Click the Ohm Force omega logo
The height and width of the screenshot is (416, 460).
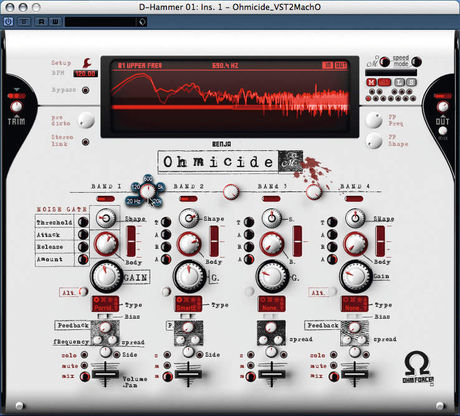point(418,368)
